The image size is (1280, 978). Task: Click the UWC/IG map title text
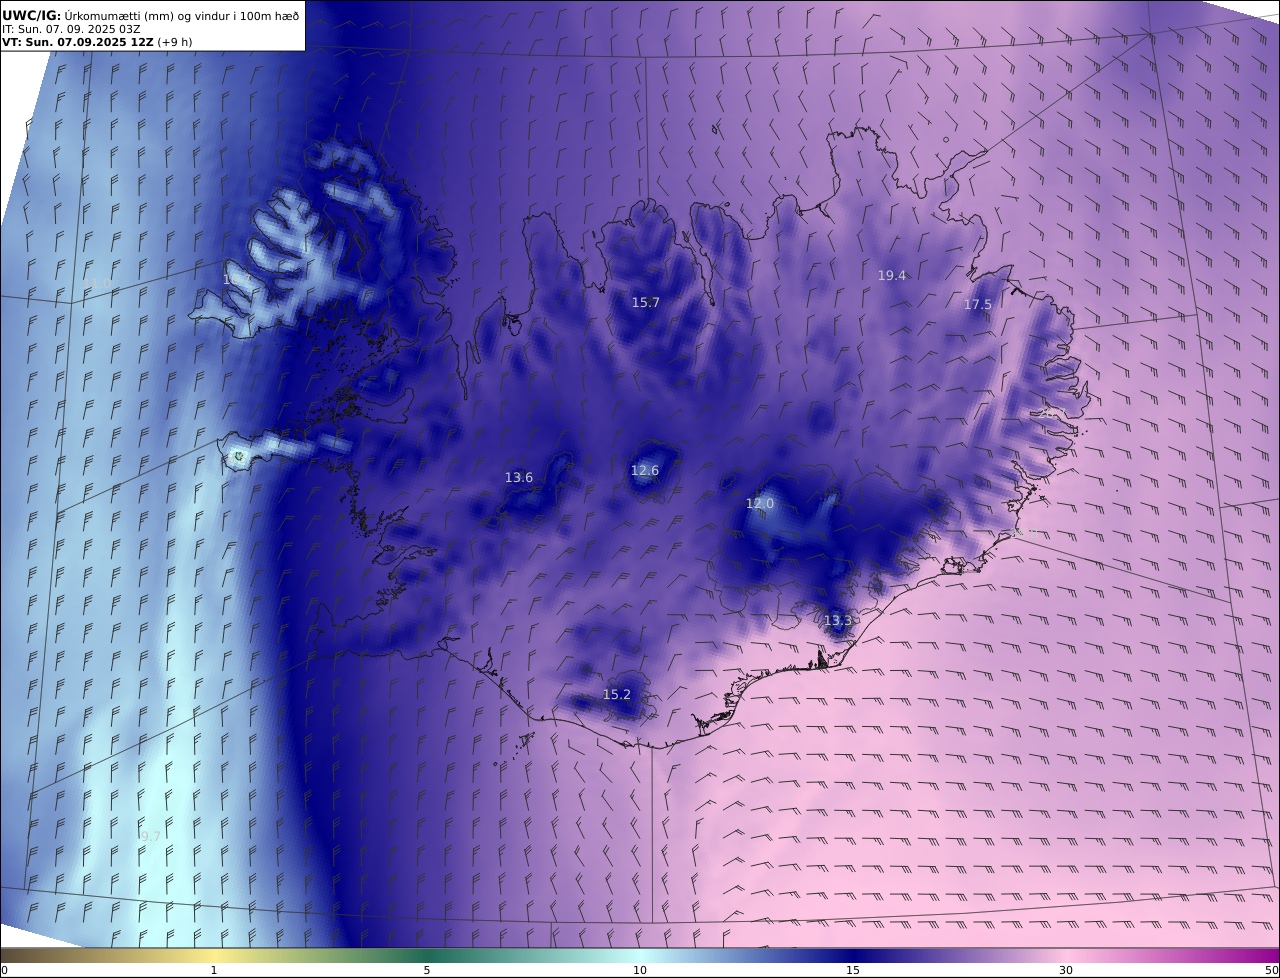pos(151,15)
